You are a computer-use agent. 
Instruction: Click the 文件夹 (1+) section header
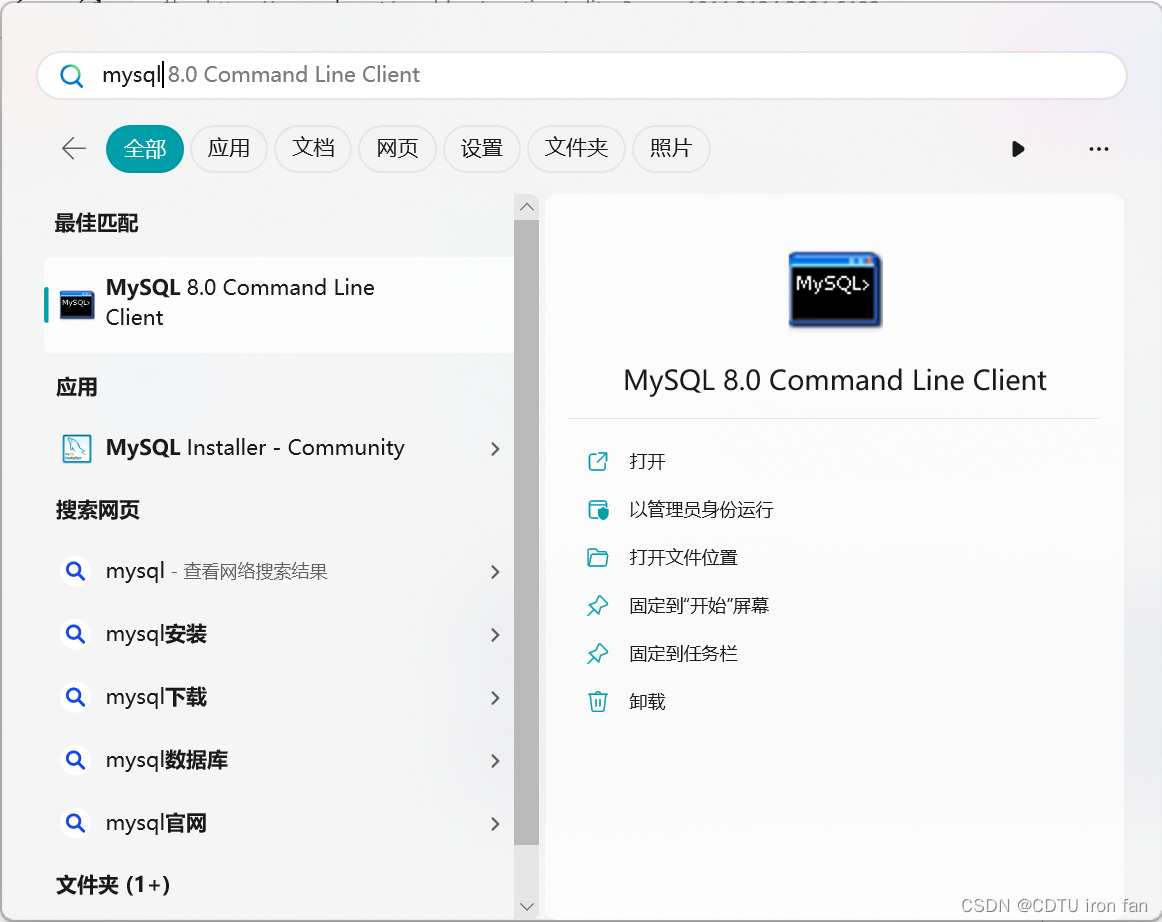113,884
